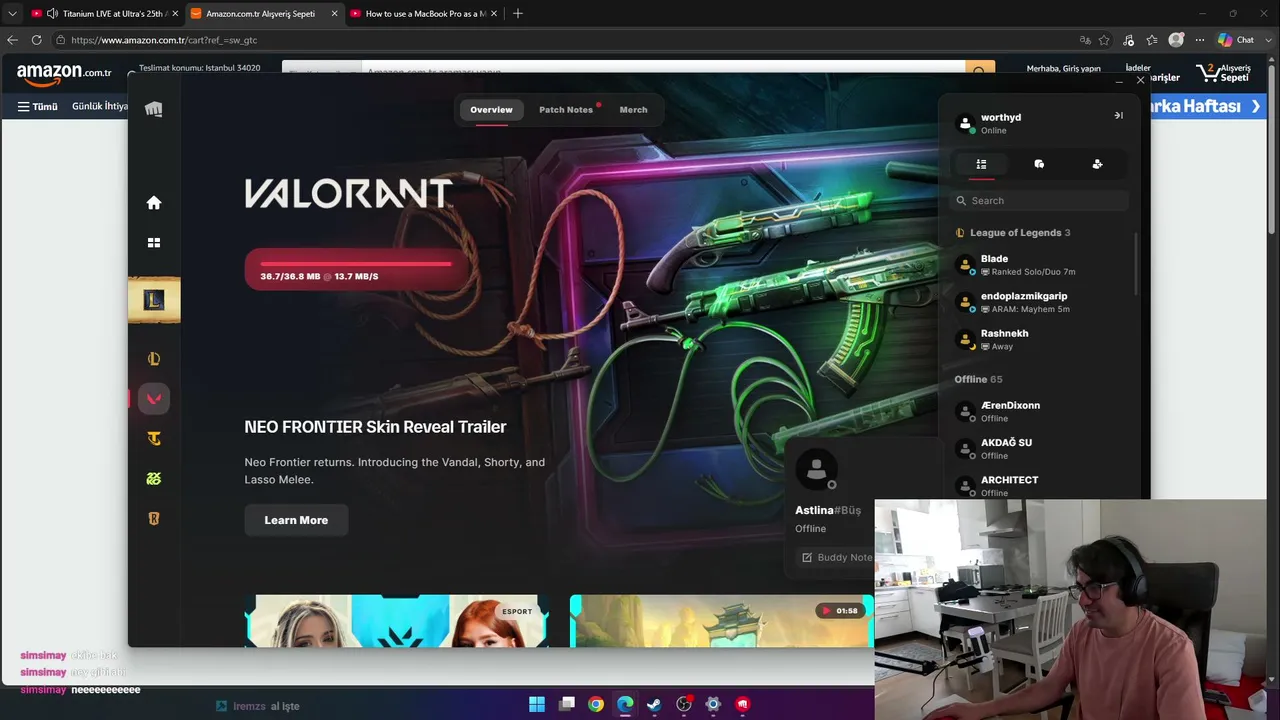Open the add friend view in the social panel

point(1097,164)
